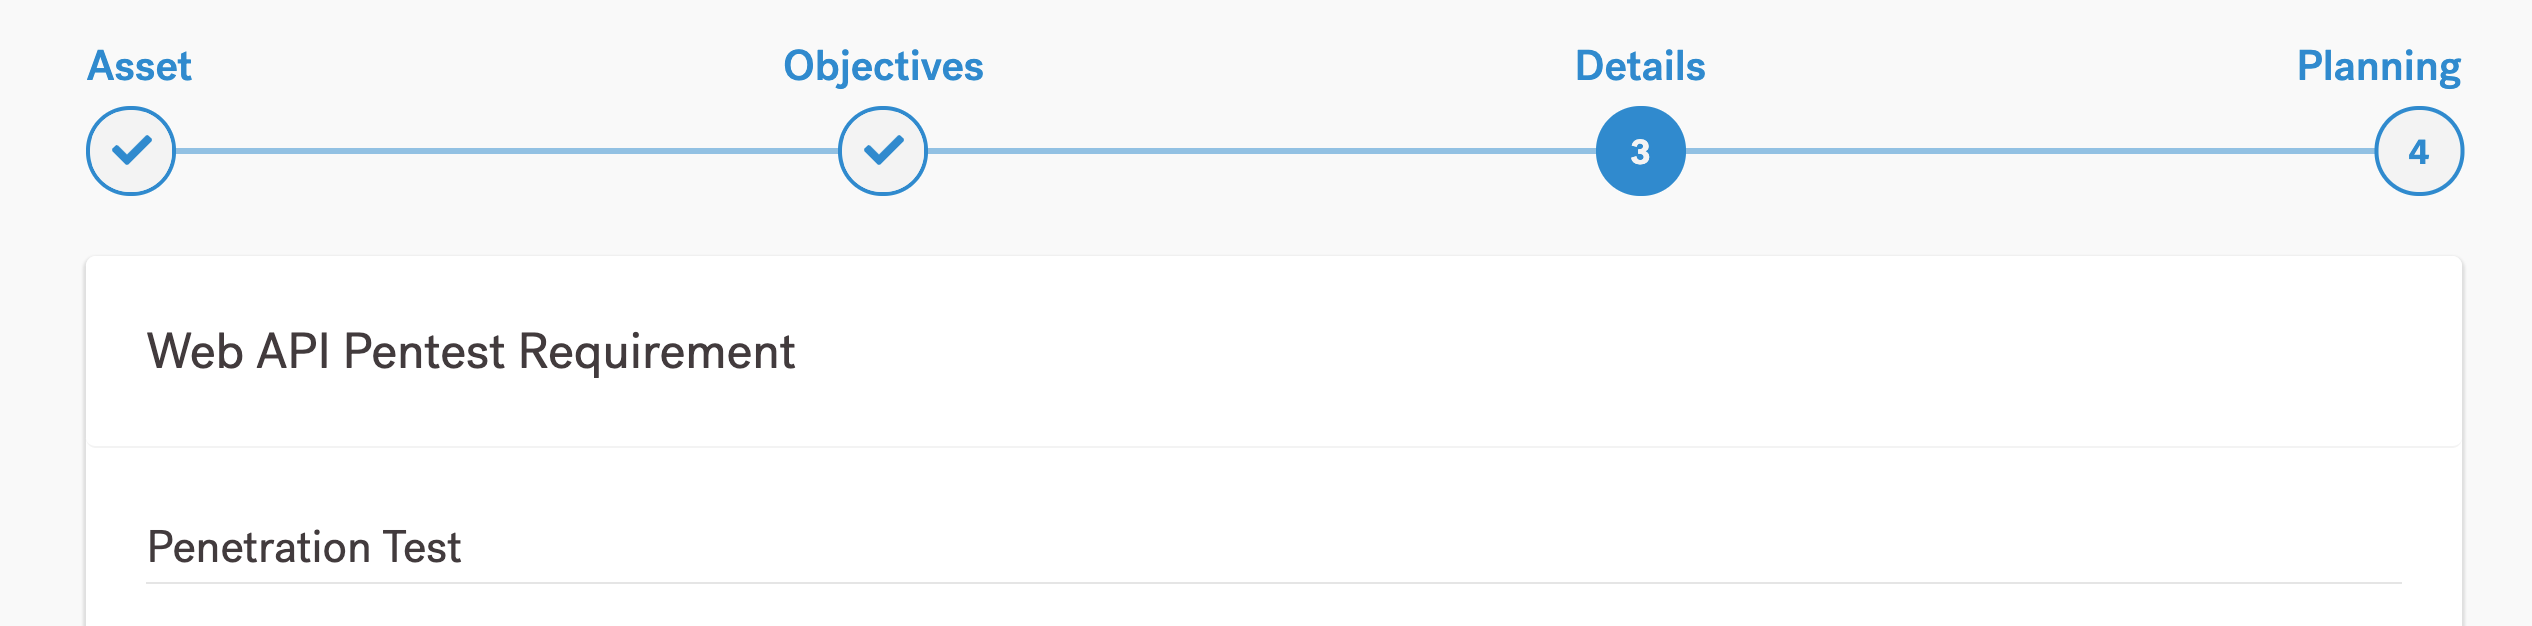Click the Objectives step checkmark circle

click(x=883, y=151)
